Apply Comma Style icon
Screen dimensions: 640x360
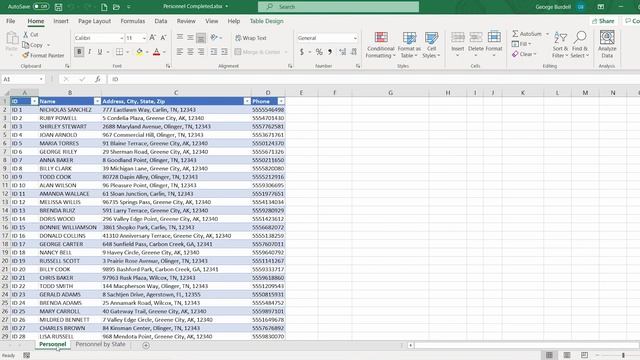click(x=330, y=52)
